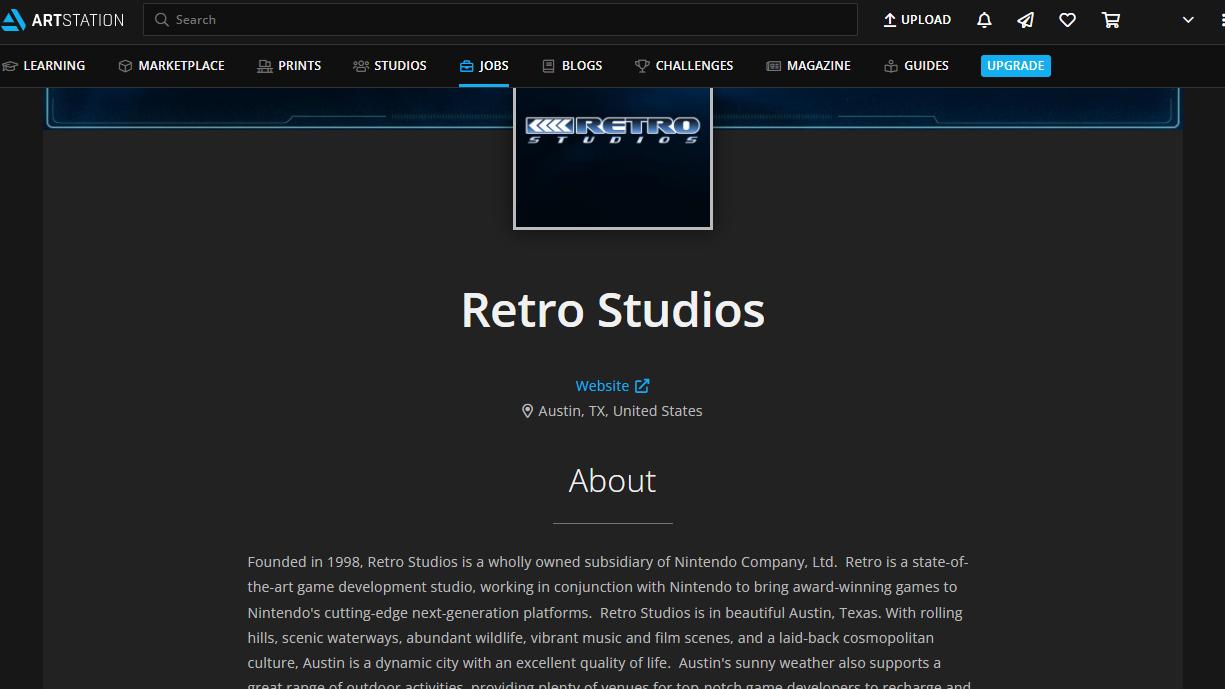Go to the Prints section
Screen dimensions: 1225x689
pyautogui.click(x=289, y=66)
